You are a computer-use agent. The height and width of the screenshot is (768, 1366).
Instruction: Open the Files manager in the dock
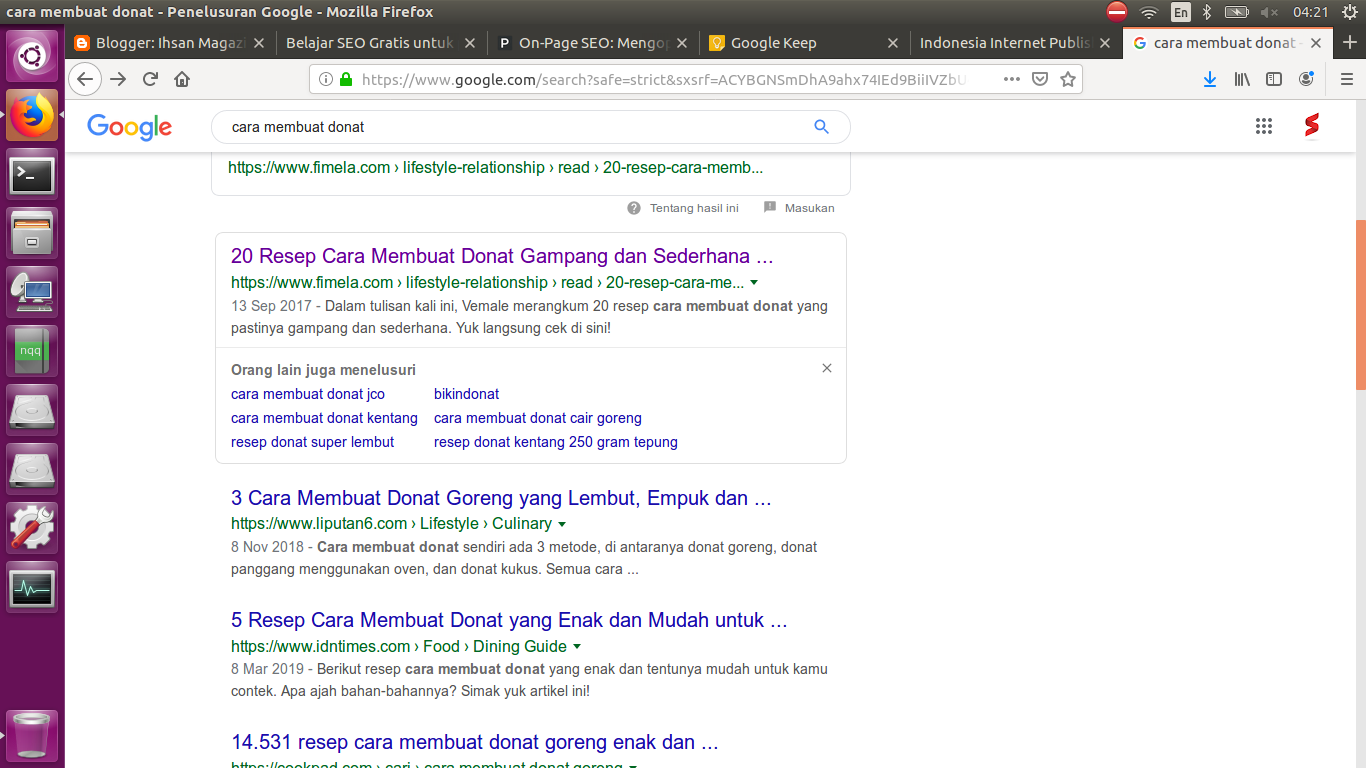[x=33, y=234]
